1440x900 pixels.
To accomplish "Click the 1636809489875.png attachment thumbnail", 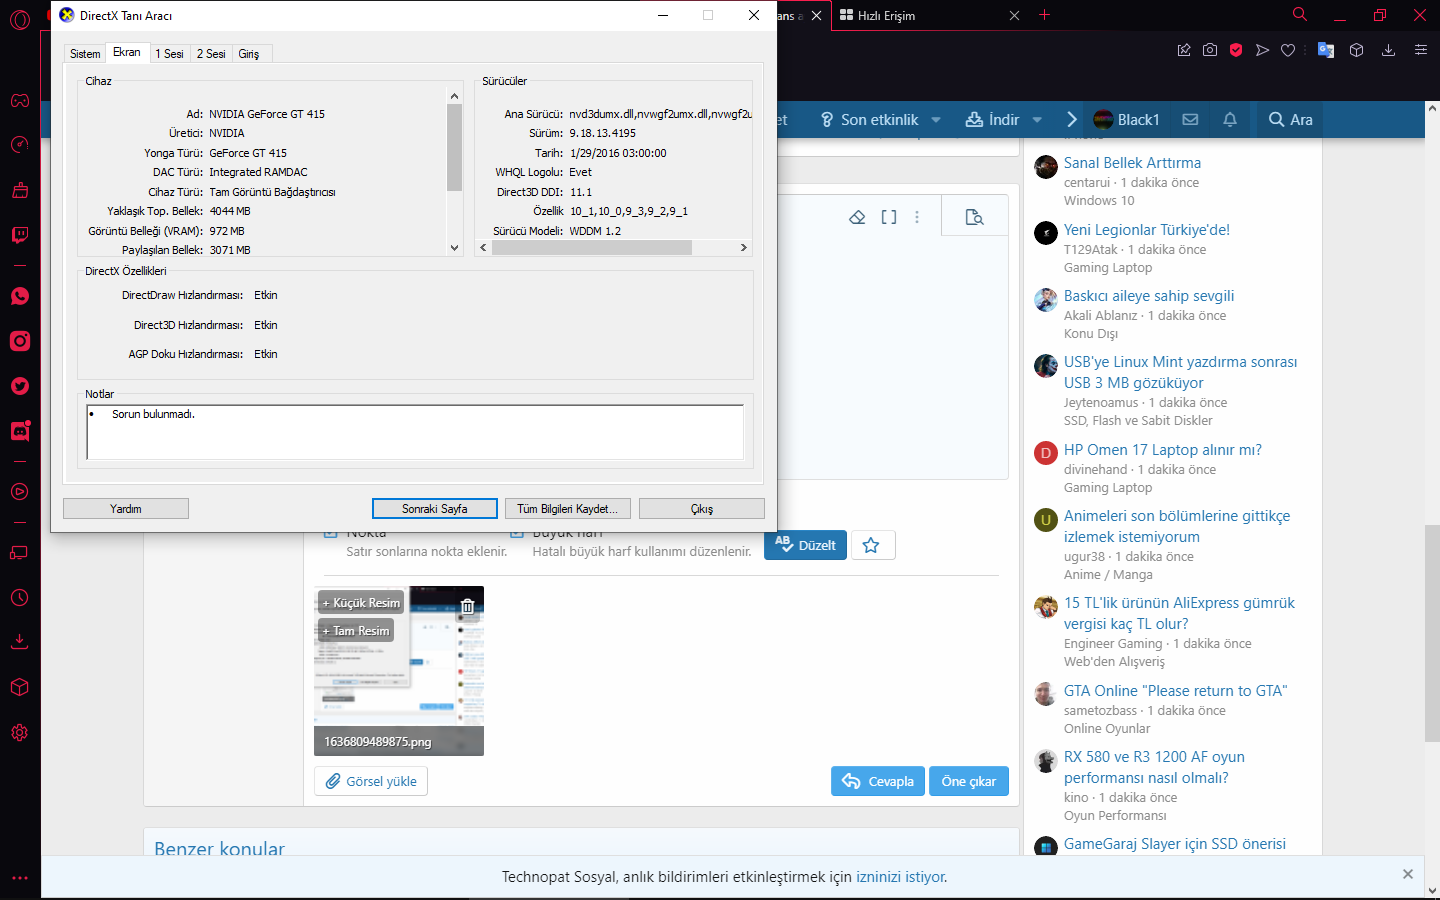I will coord(399,671).
